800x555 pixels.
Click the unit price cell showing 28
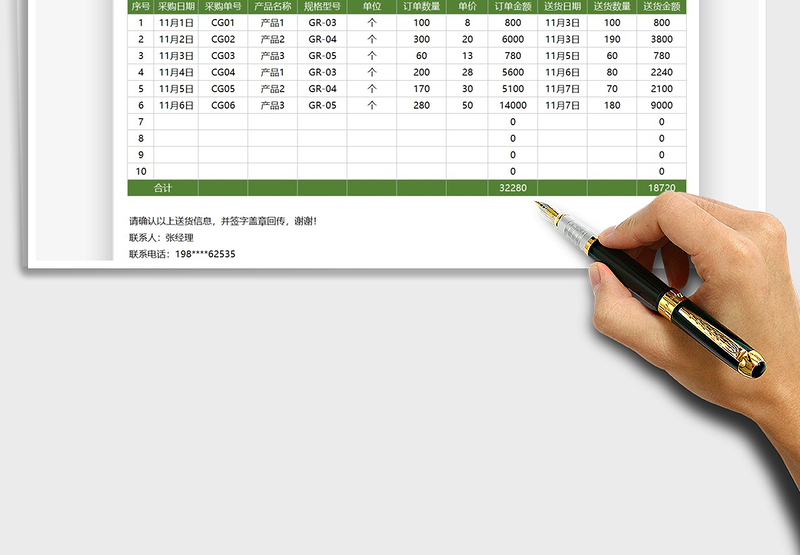point(467,72)
